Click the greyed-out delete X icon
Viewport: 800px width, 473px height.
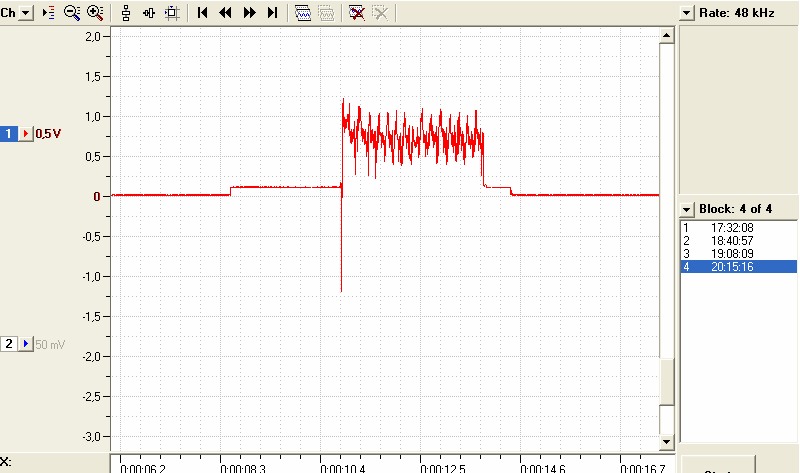[380, 13]
